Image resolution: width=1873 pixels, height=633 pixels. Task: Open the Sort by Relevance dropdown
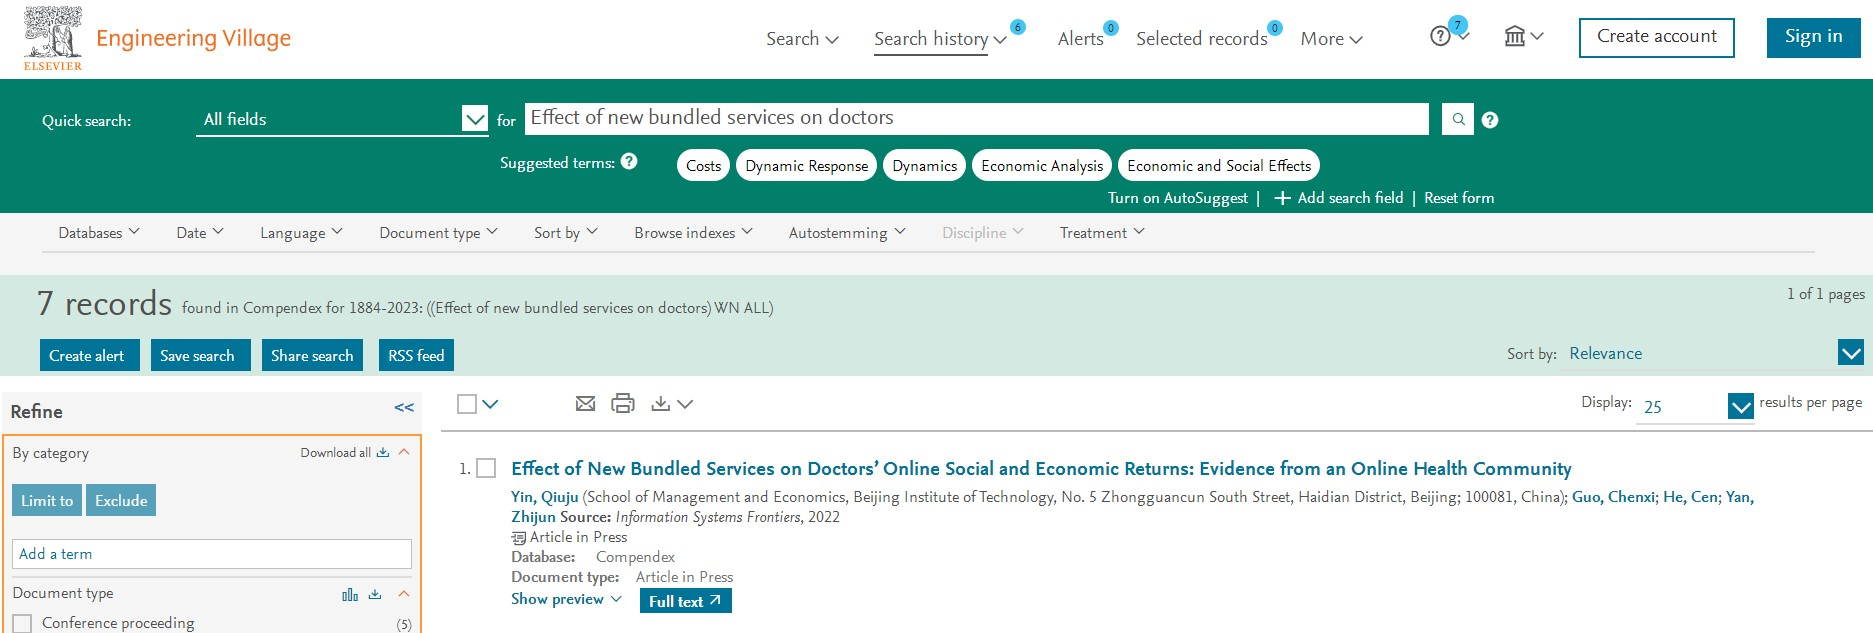[x=1850, y=353]
